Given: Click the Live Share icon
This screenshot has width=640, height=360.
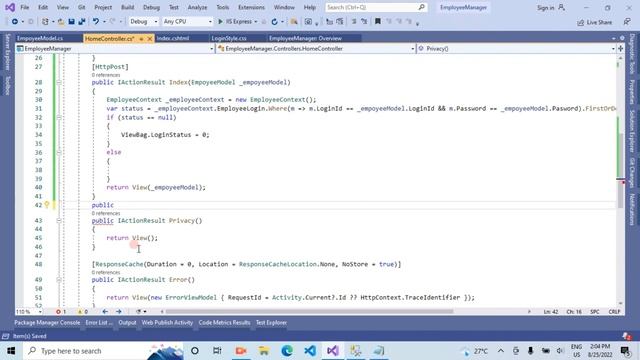Looking at the screenshot, I should [x=581, y=22].
